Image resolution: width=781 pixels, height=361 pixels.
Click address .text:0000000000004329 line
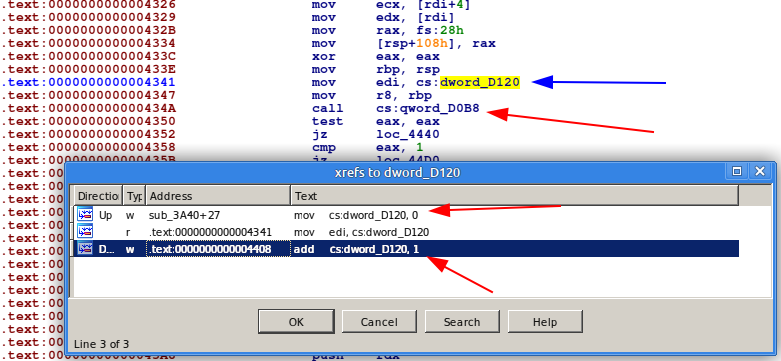click(x=88, y=17)
